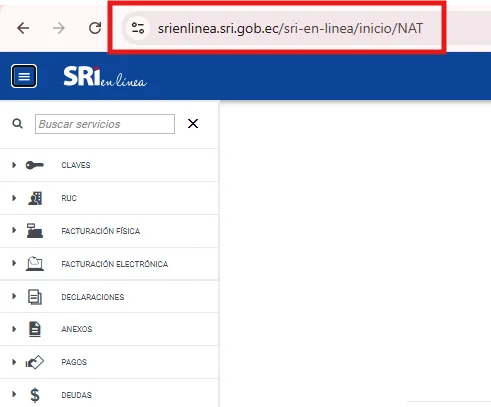
Task: Open FACTURACIÓN FÍSICA menu label
Action: pos(101,231)
